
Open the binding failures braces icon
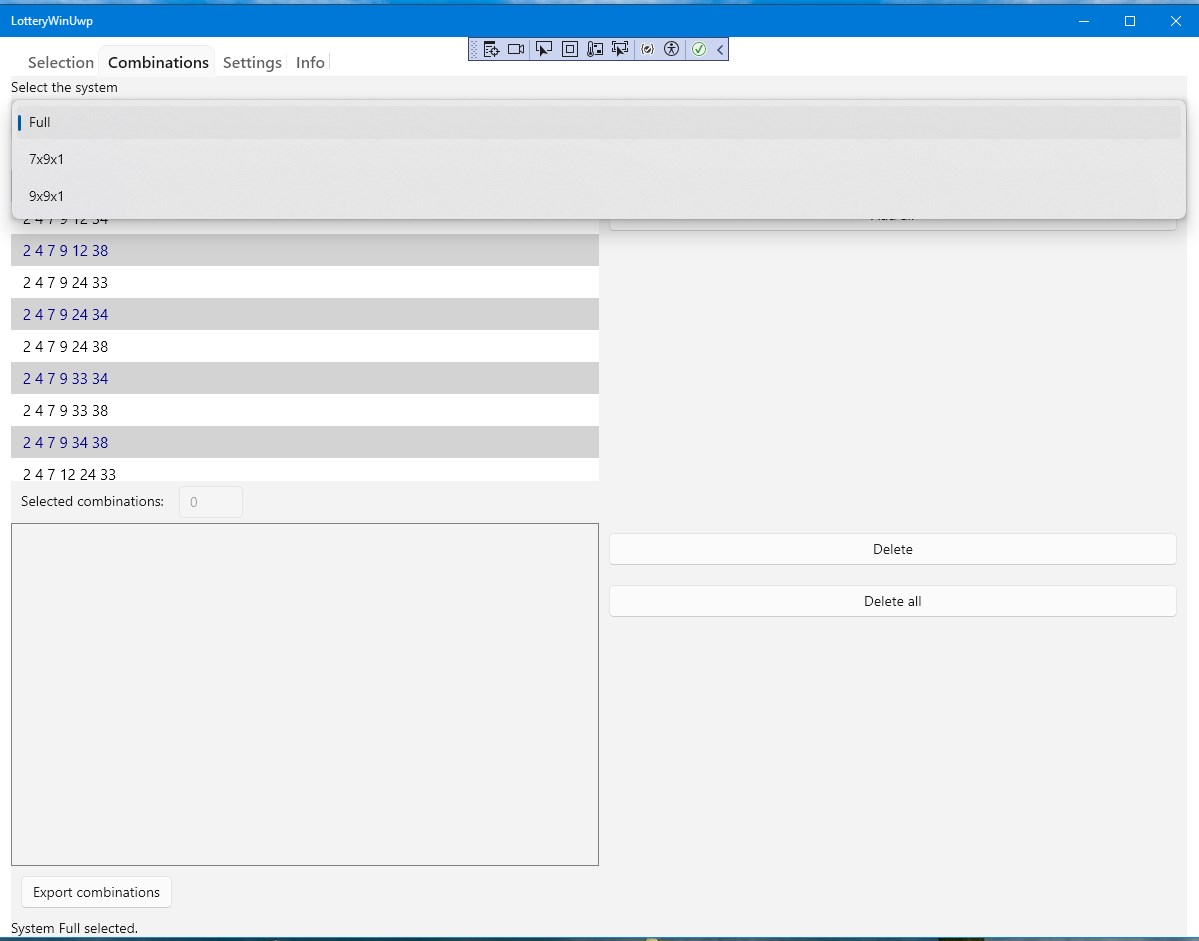pyautogui.click(x=648, y=49)
